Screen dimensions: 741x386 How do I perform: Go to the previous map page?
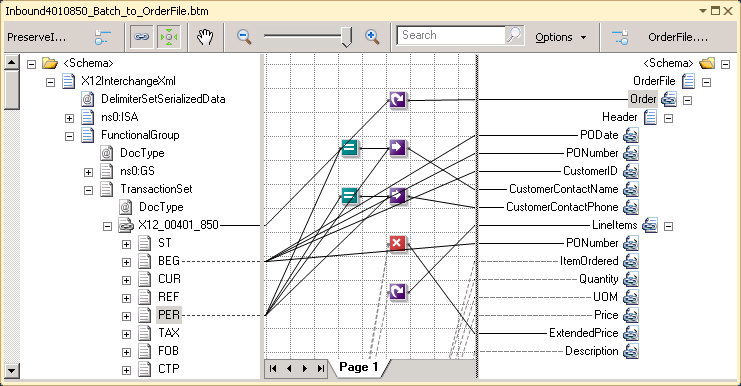pyautogui.click(x=289, y=369)
